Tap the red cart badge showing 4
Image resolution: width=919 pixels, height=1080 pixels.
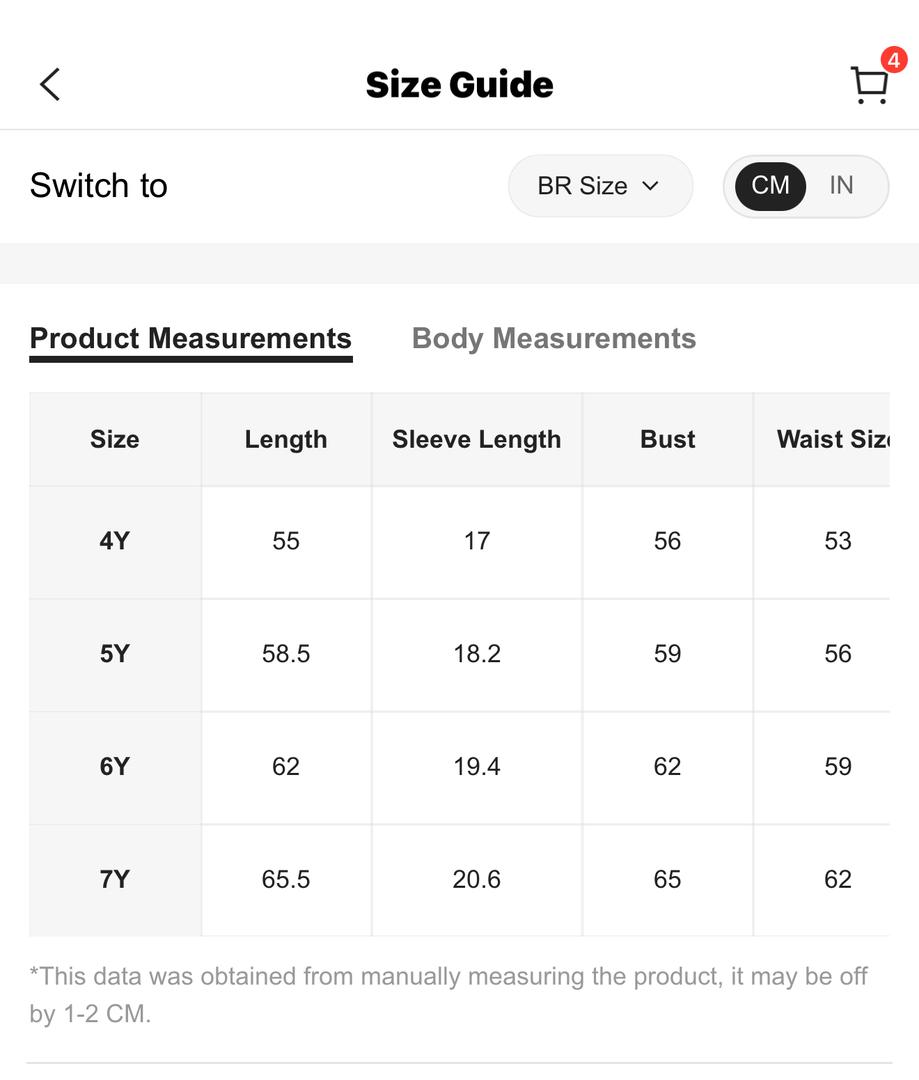click(894, 61)
